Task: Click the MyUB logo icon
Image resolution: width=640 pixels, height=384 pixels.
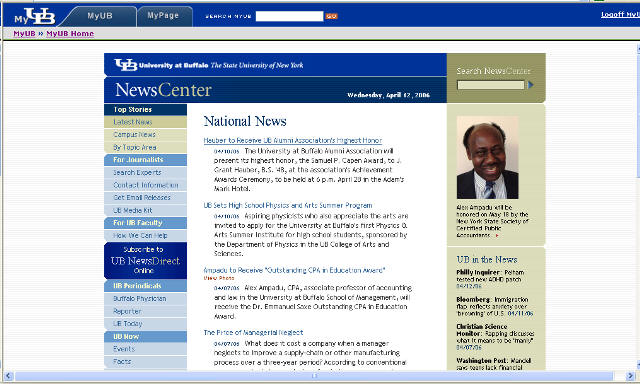Action: coord(35,16)
